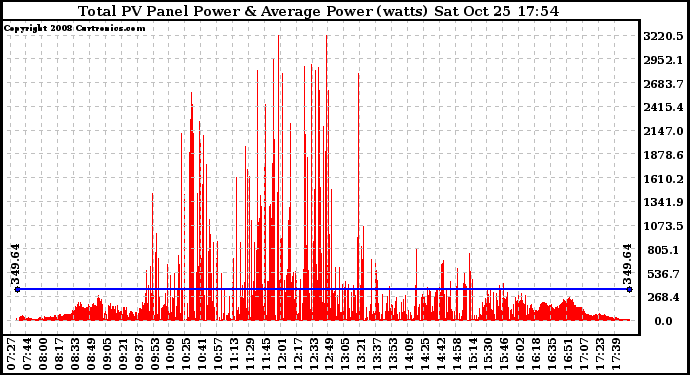This screenshot has height=375, width=690.
Task: Click the 09:05 time axis label
Action: (107, 354)
